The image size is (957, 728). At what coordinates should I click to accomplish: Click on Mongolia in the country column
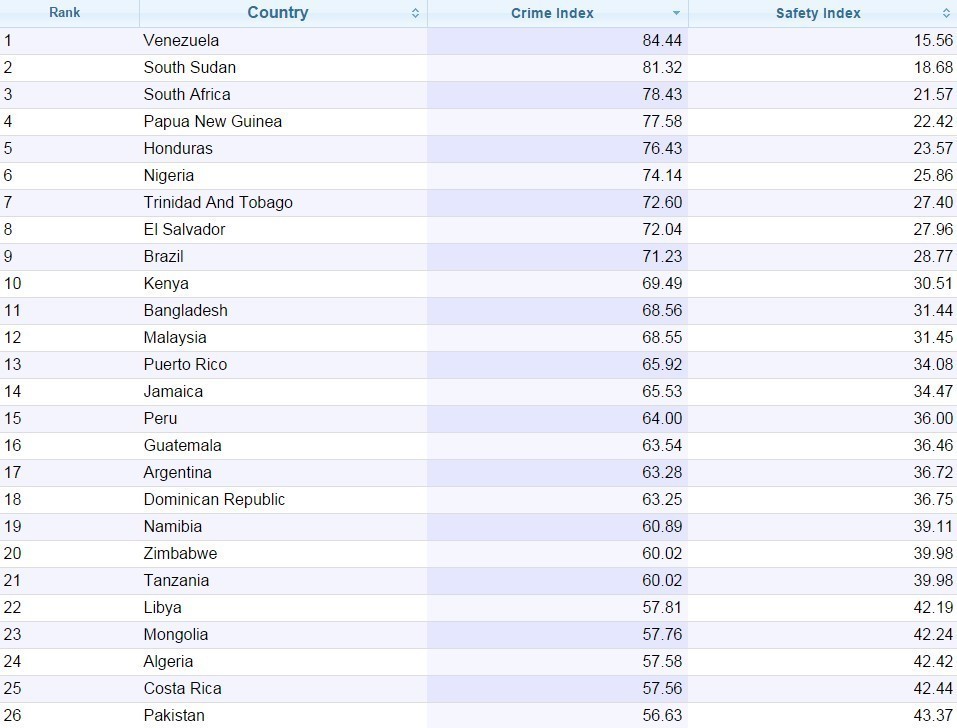[x=176, y=635]
